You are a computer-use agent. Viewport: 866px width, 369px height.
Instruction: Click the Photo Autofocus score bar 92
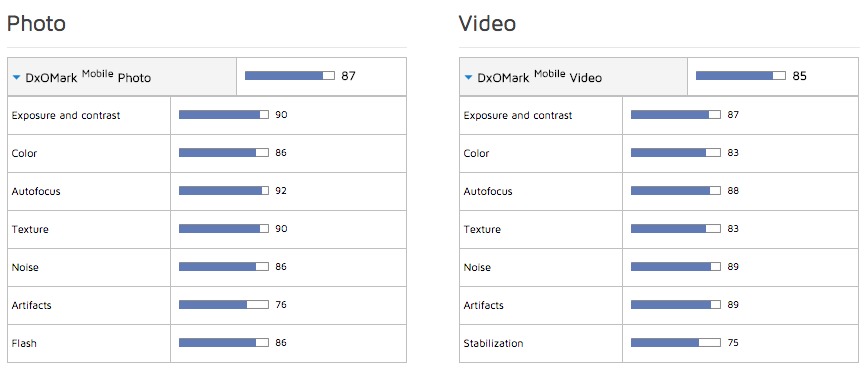224,191
